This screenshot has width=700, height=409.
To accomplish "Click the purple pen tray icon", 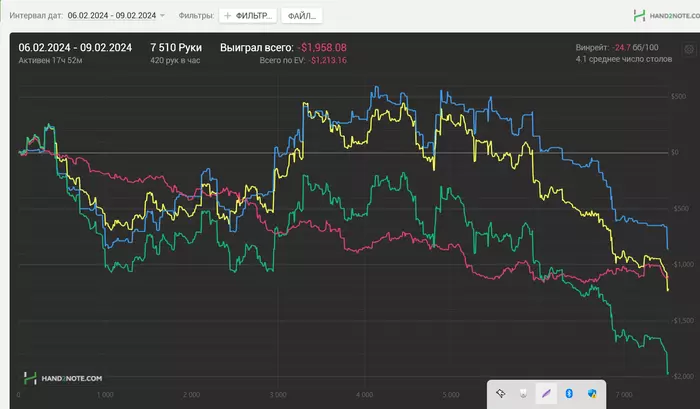I will click(x=546, y=393).
